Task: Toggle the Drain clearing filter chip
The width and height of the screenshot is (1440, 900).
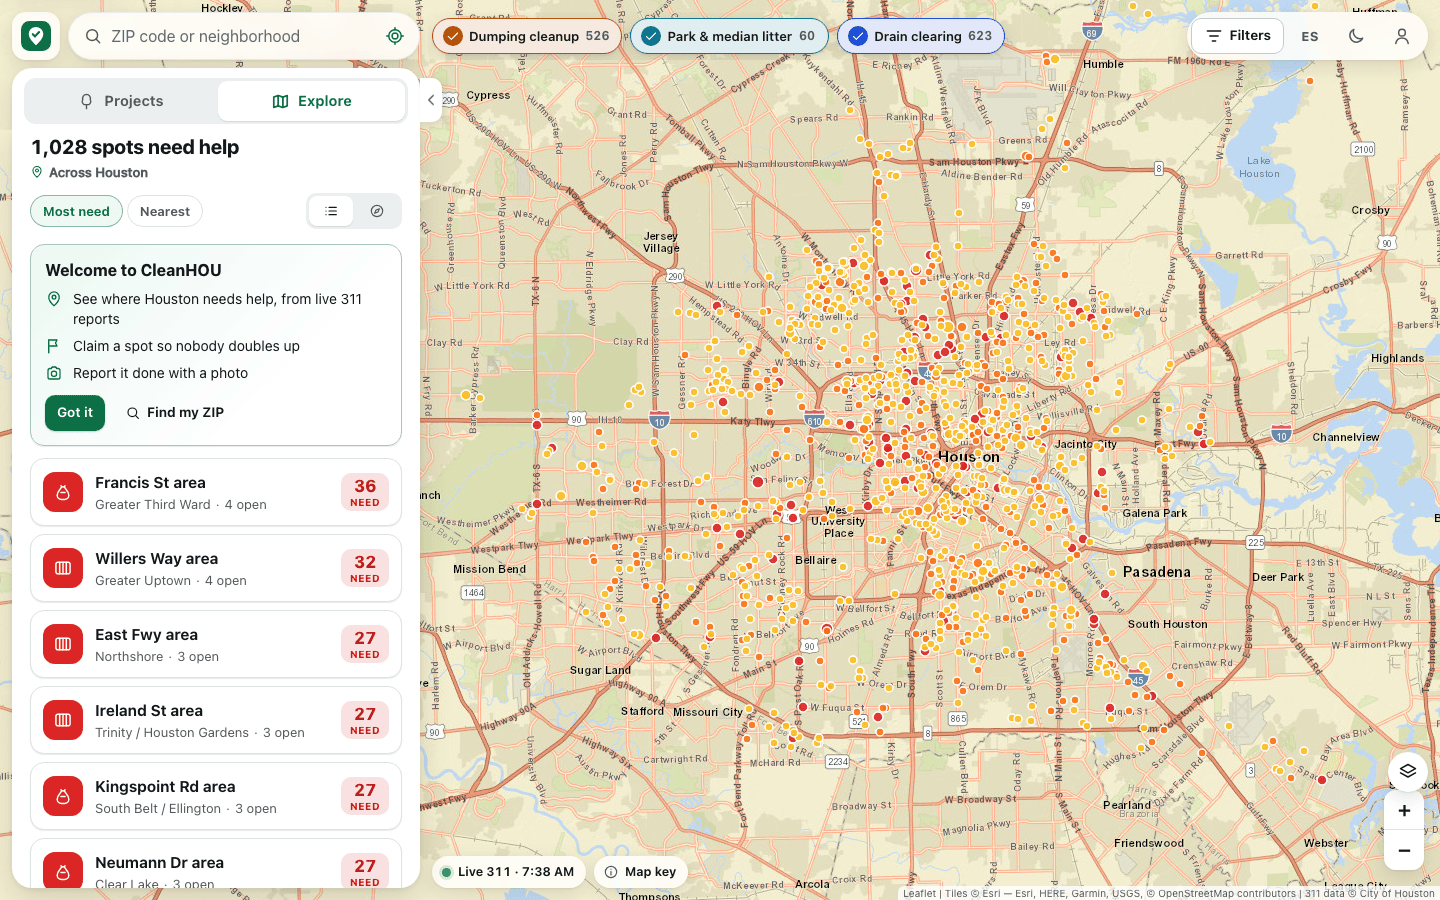Action: [x=921, y=36]
